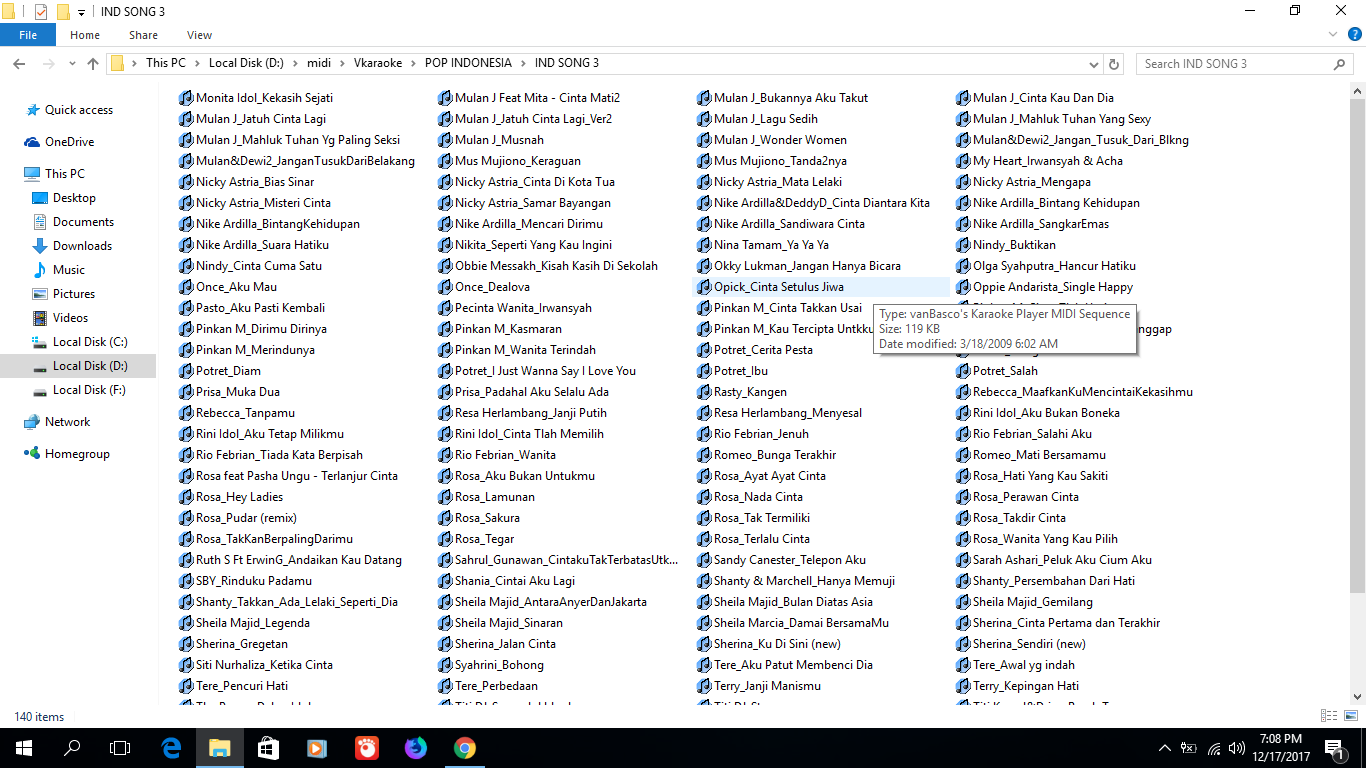The image size is (1366, 768).
Task: Open Action Center notifications icon
Action: (x=1334, y=747)
